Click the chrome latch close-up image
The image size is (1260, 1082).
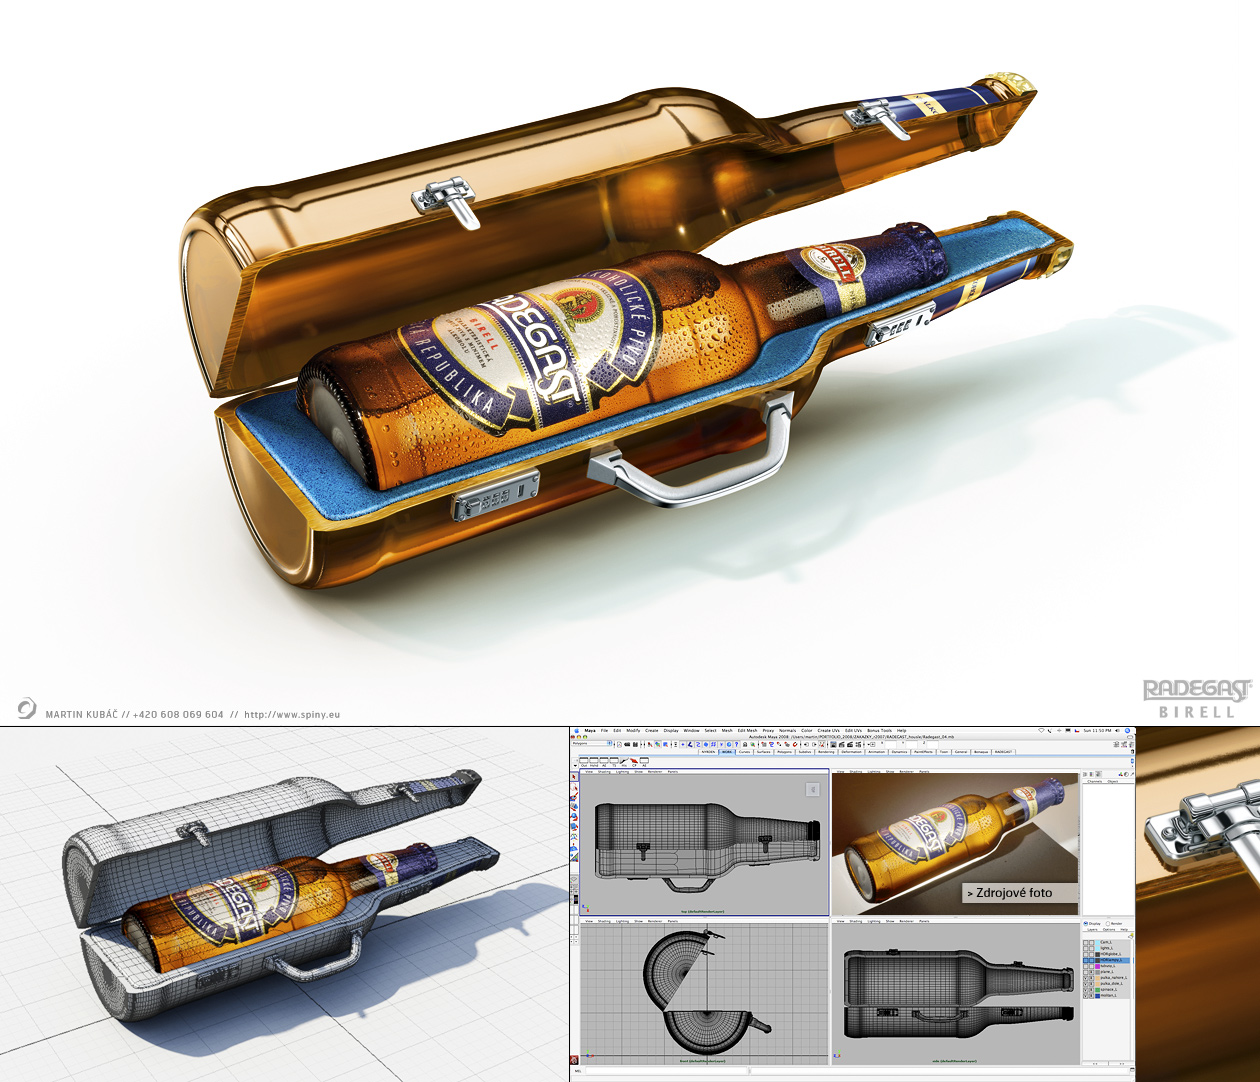pyautogui.click(x=1198, y=903)
